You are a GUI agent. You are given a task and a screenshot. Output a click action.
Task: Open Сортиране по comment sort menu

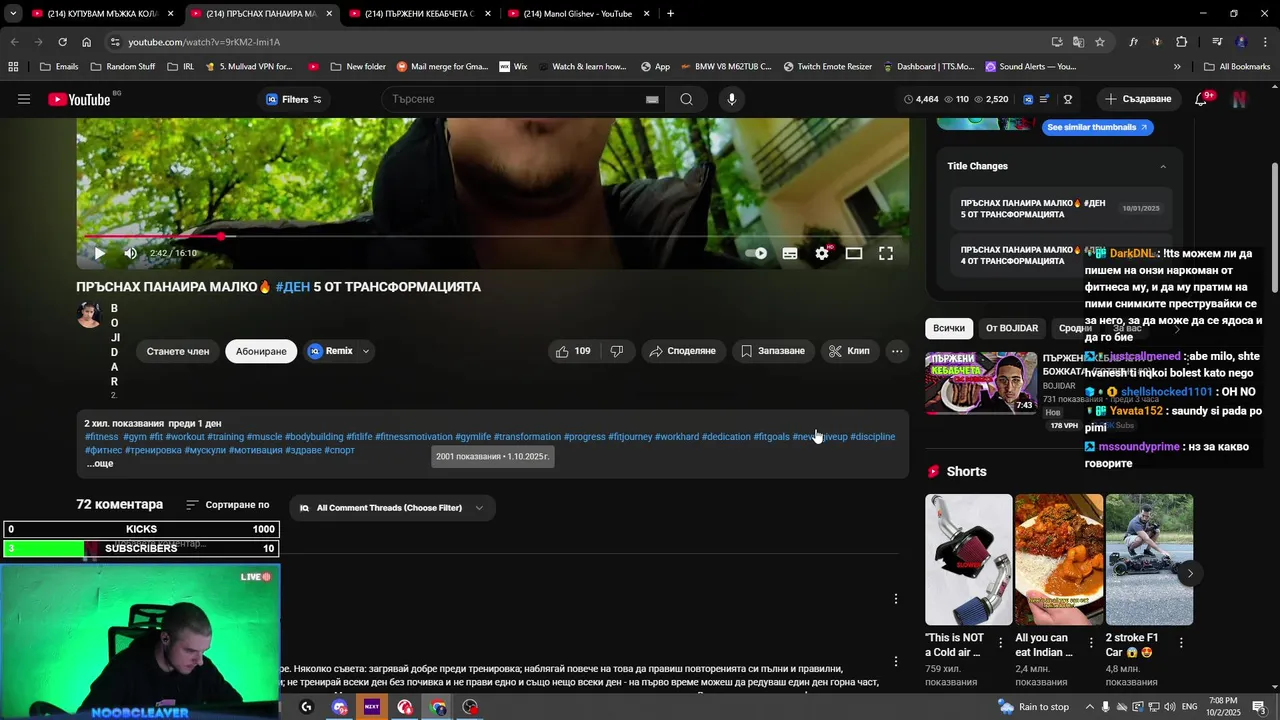227,505
